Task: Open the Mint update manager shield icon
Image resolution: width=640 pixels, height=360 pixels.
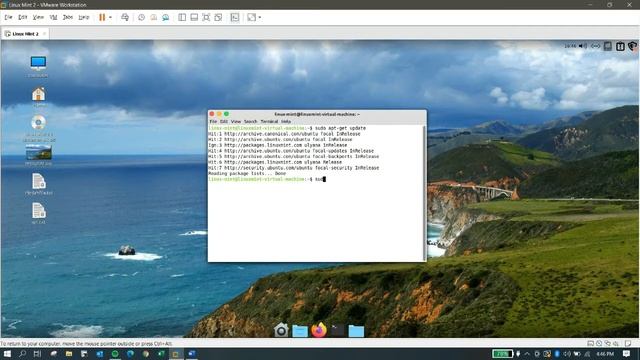Action: (633, 46)
